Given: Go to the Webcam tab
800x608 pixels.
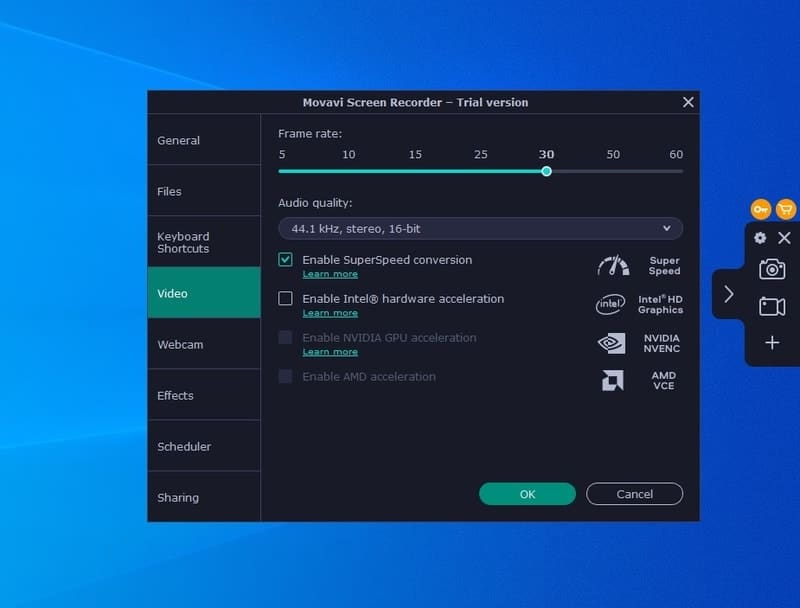Looking at the screenshot, I should click(x=204, y=344).
